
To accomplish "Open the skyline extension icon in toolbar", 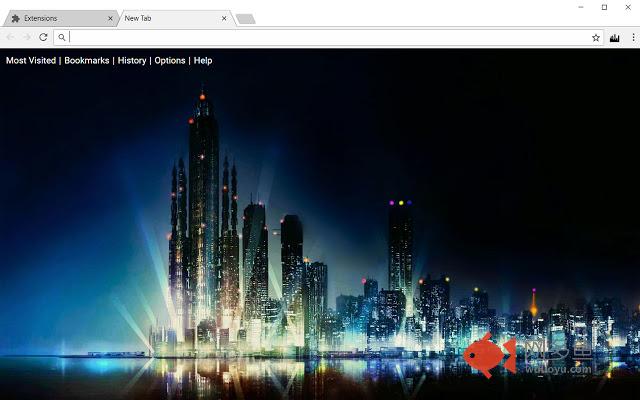I will pos(614,38).
